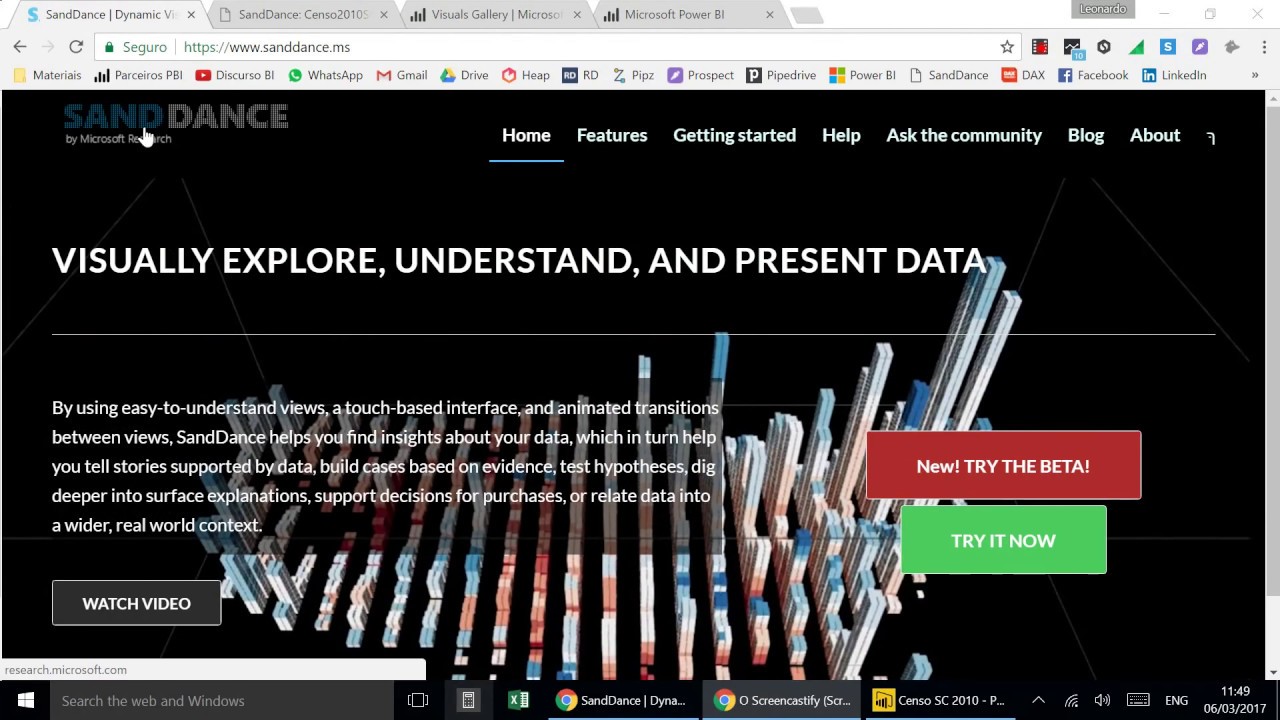This screenshot has height=720, width=1280.
Task: Open the clock showing 11:49
Action: point(1235,700)
